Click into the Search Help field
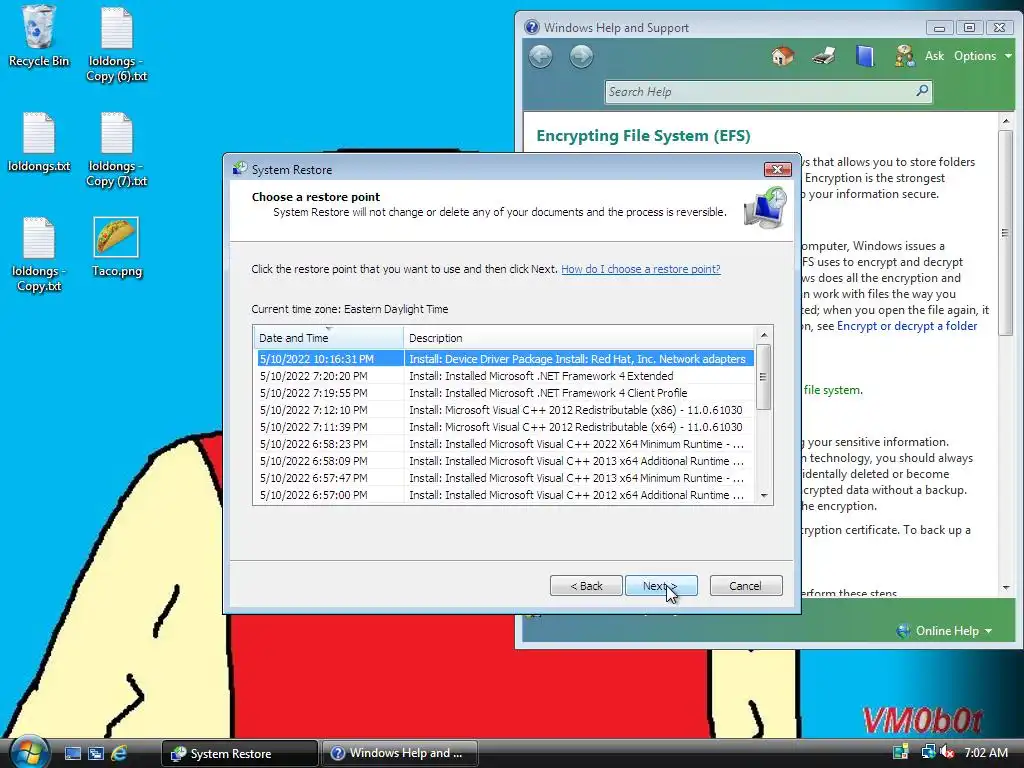This screenshot has width=1024, height=768. 758,91
